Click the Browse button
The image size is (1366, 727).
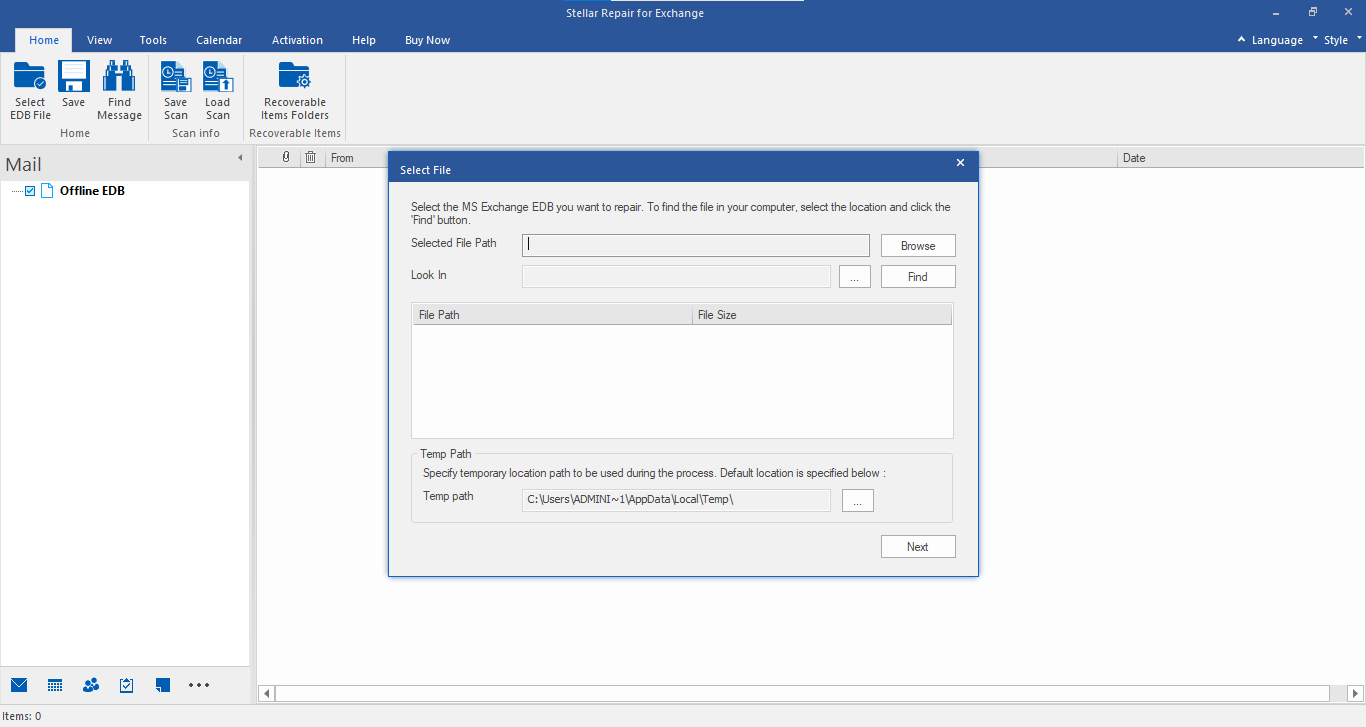(x=917, y=246)
